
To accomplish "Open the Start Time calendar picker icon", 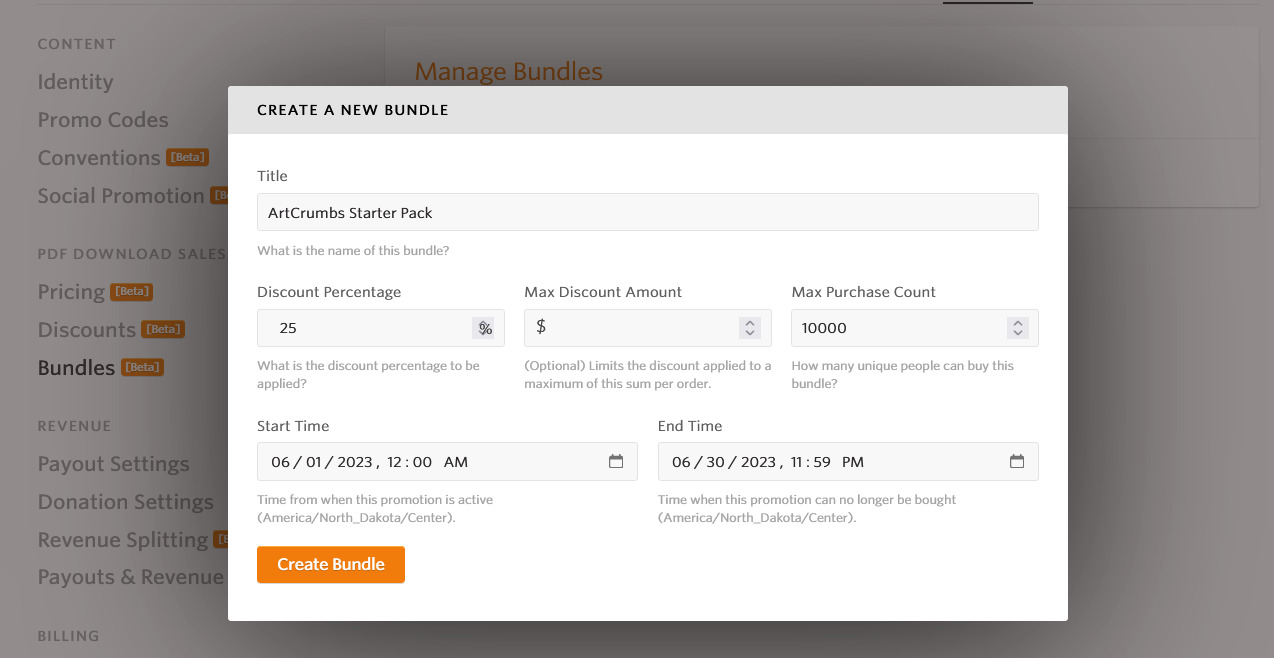I will (x=616, y=461).
